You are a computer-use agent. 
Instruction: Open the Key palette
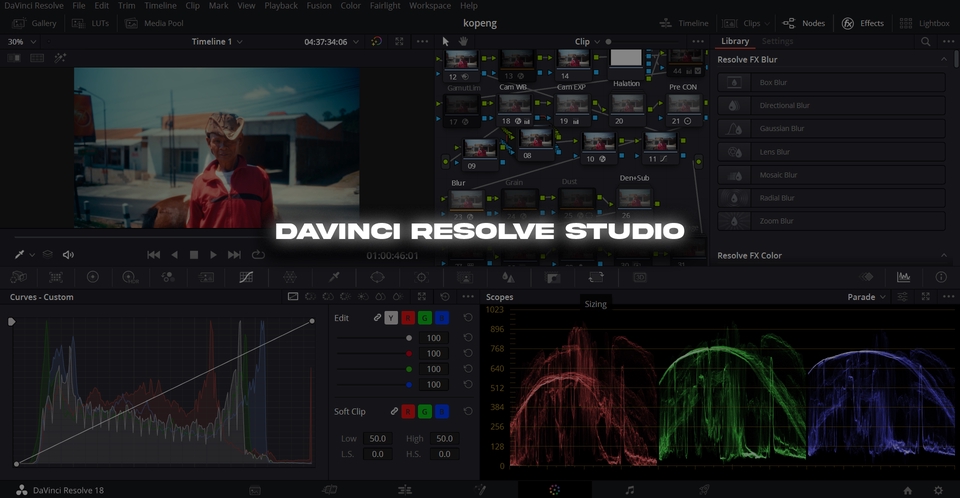point(553,277)
